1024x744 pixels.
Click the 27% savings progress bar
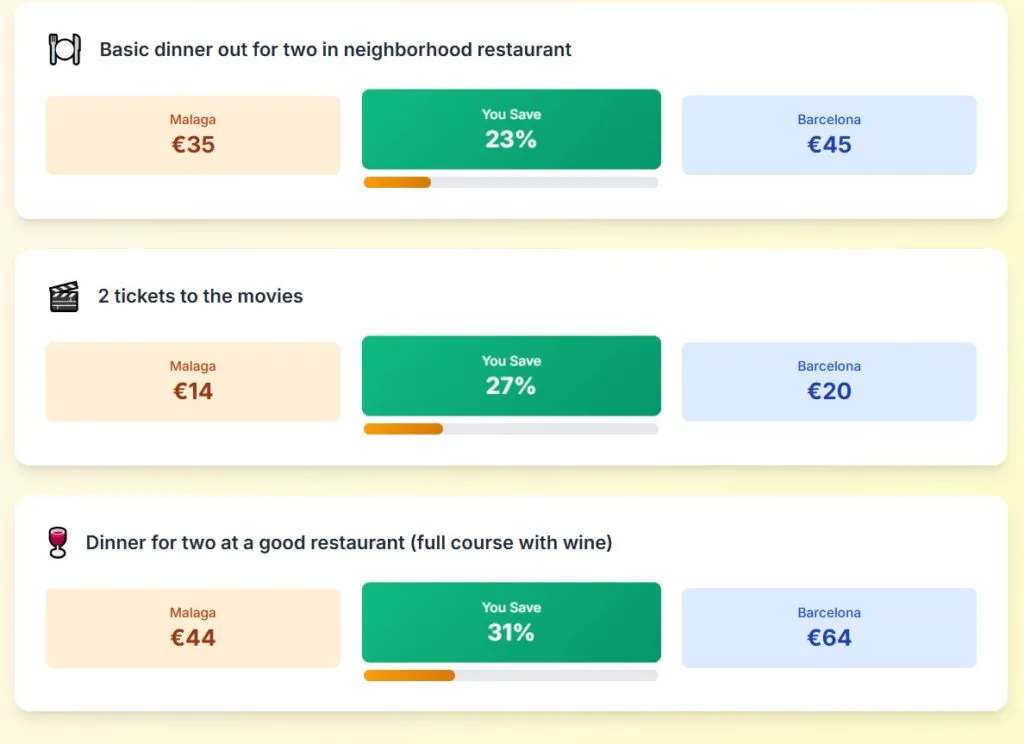510,429
